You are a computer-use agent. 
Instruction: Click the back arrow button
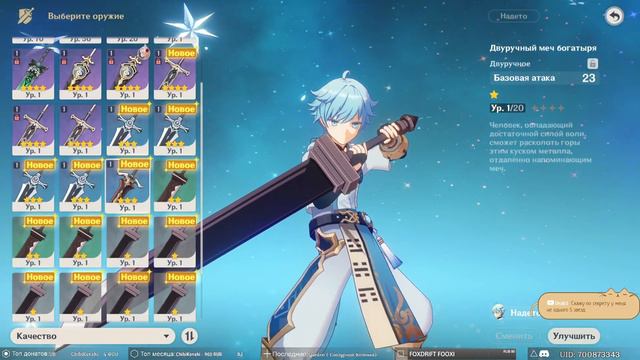pyautogui.click(x=614, y=16)
